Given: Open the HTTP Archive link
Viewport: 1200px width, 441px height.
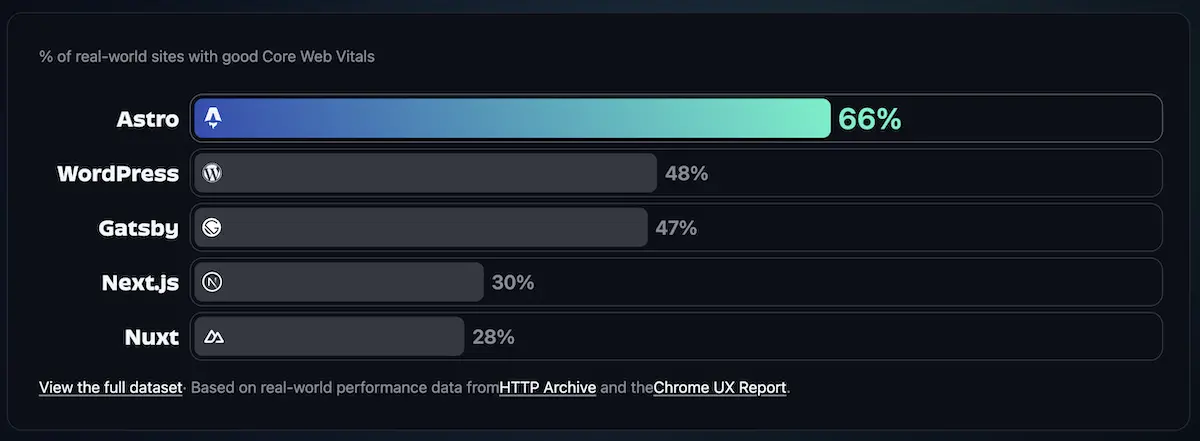Looking at the screenshot, I should (548, 387).
